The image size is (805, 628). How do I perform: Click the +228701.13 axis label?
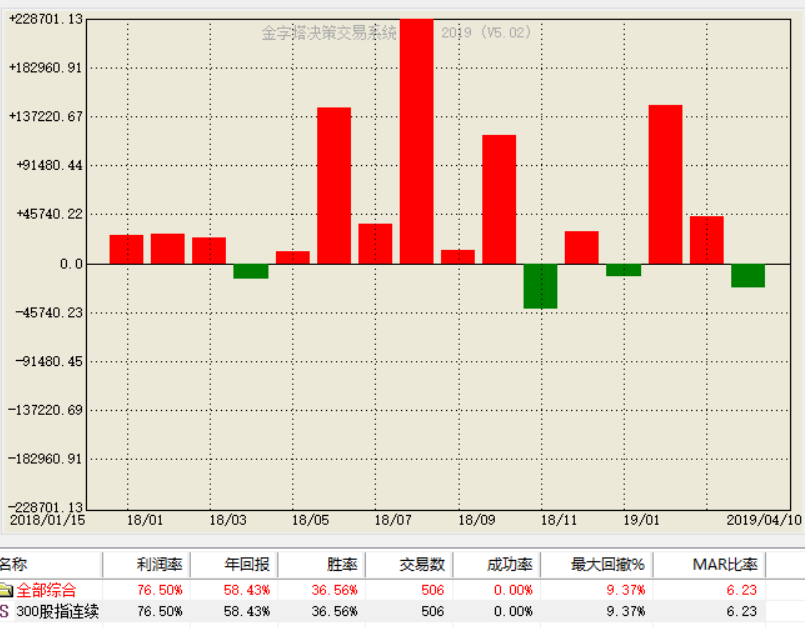(x=45, y=19)
